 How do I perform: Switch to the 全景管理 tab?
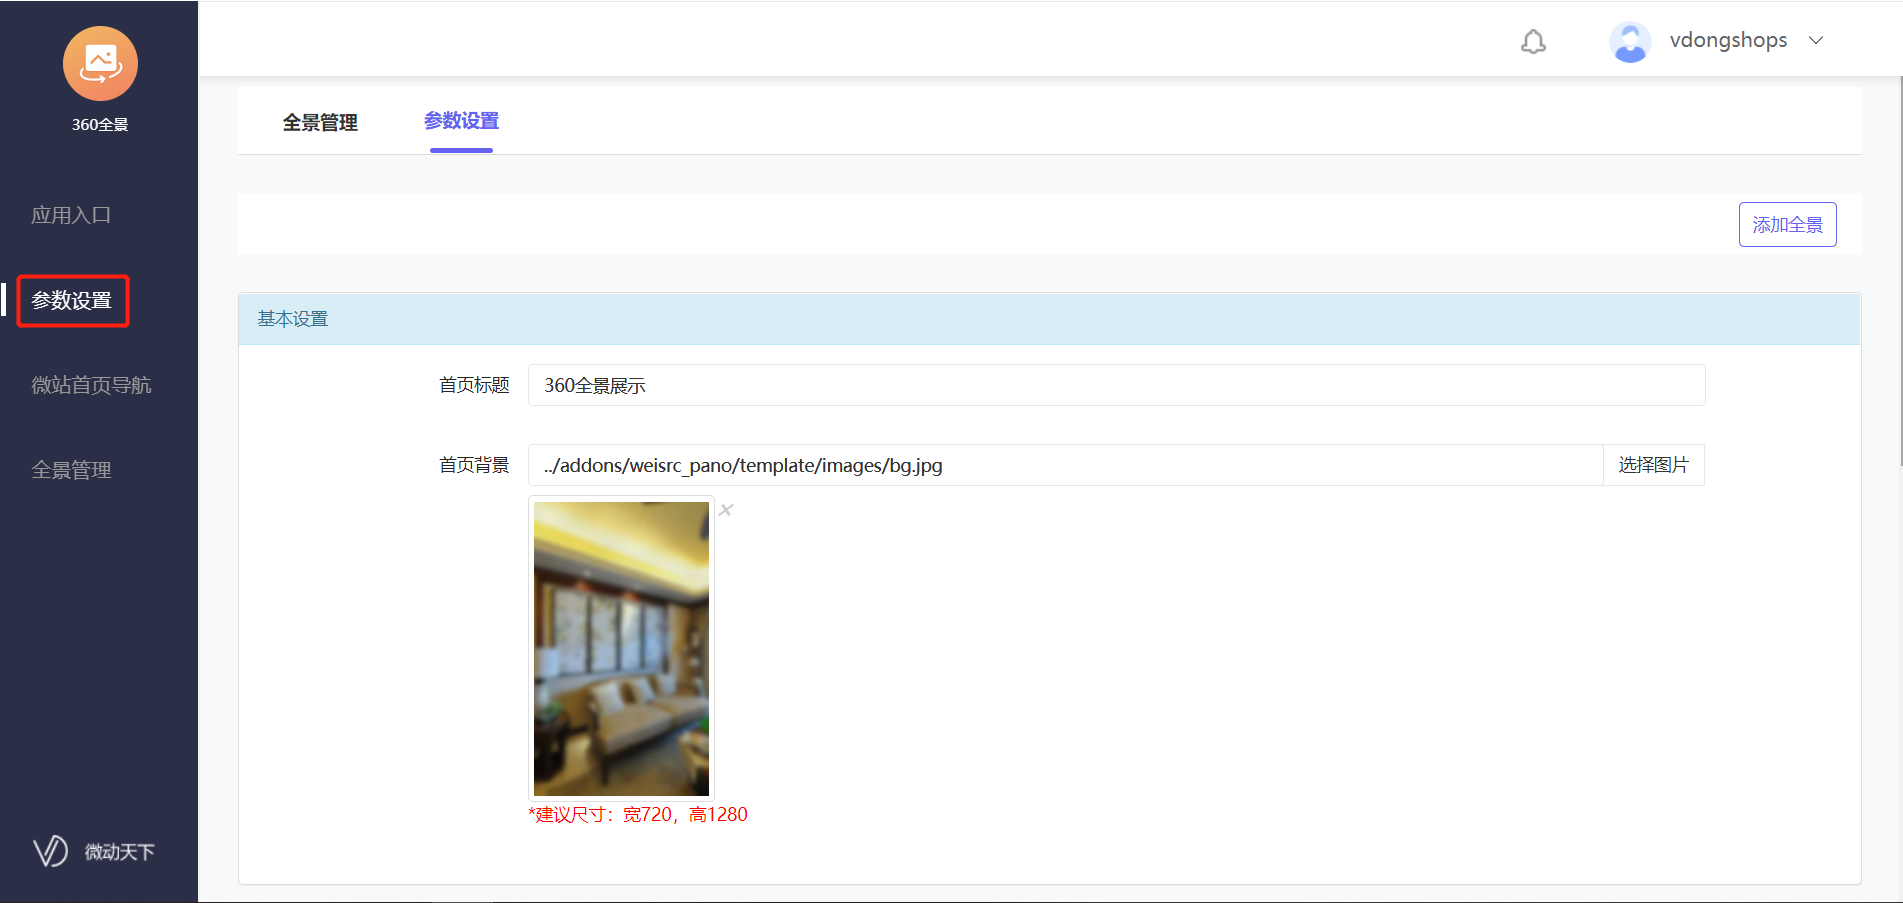click(x=320, y=122)
